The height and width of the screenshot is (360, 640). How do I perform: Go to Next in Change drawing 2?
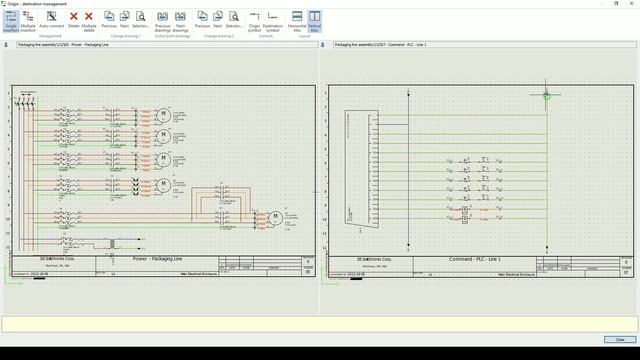tap(218, 20)
